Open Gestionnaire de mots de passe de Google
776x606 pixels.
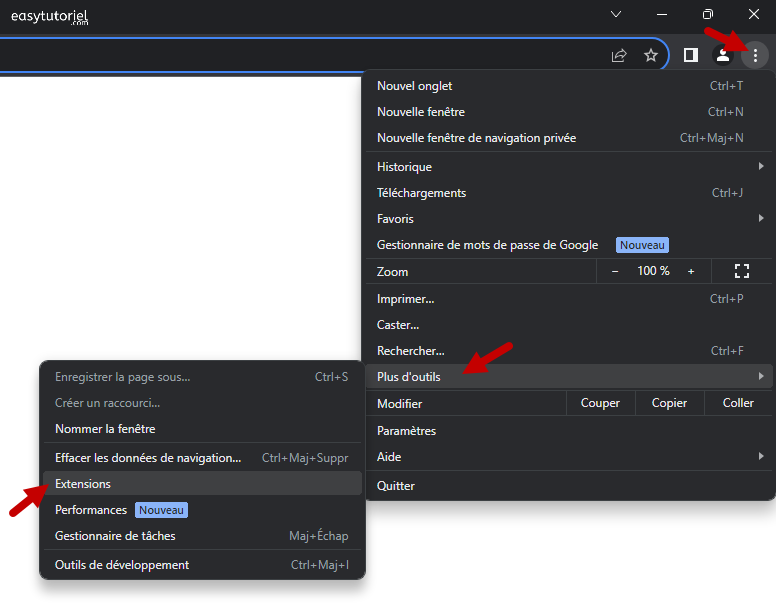(569, 245)
